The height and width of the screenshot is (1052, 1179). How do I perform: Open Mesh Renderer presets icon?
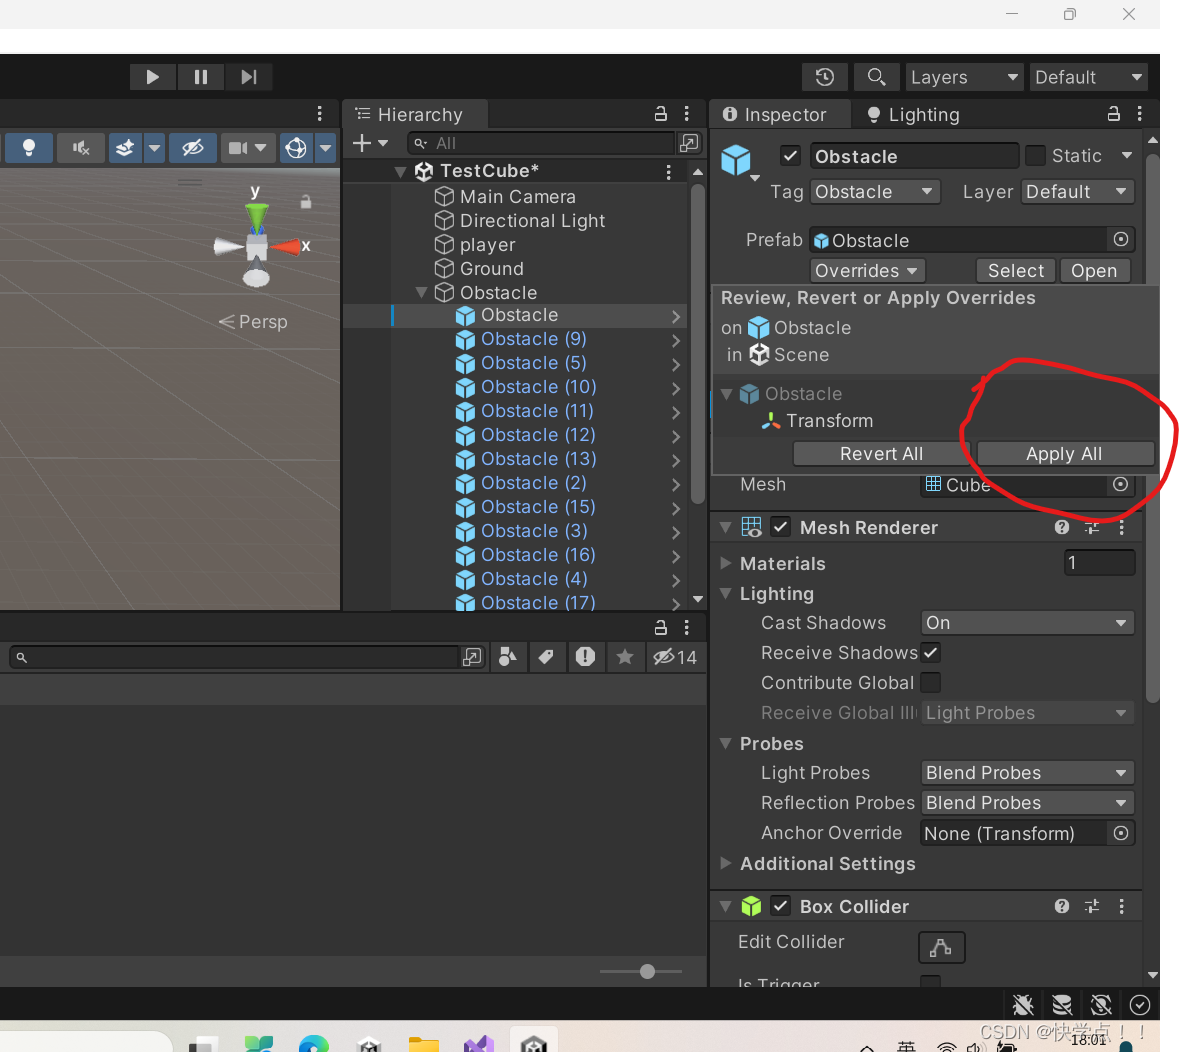[x=1092, y=527]
